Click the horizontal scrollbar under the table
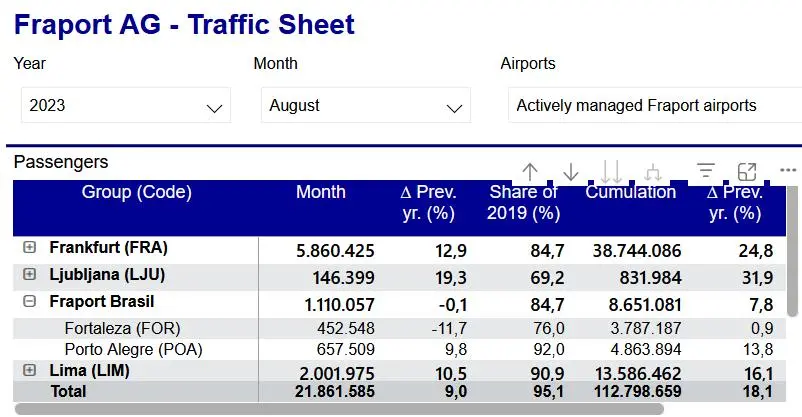 pos(339,409)
